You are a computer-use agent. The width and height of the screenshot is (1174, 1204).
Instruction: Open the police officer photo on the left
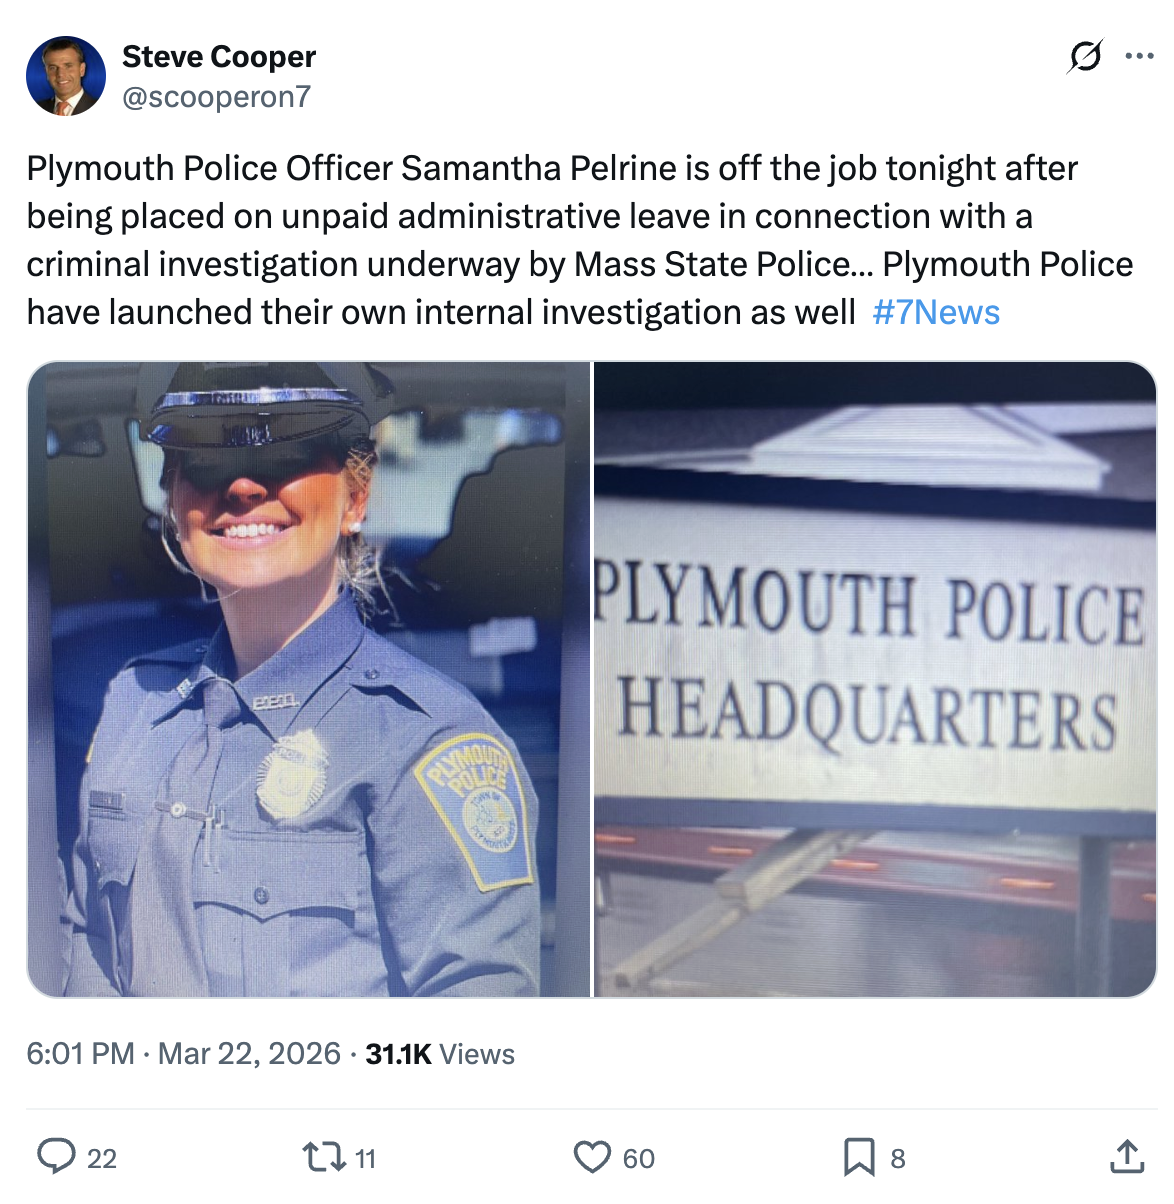[x=309, y=679]
